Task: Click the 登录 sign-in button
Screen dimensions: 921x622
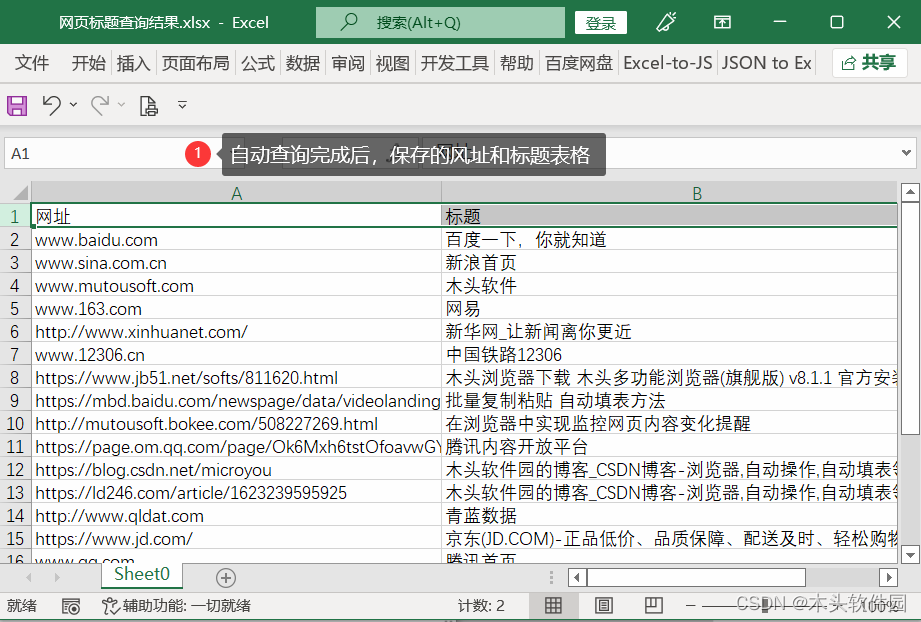Action: pyautogui.click(x=600, y=23)
